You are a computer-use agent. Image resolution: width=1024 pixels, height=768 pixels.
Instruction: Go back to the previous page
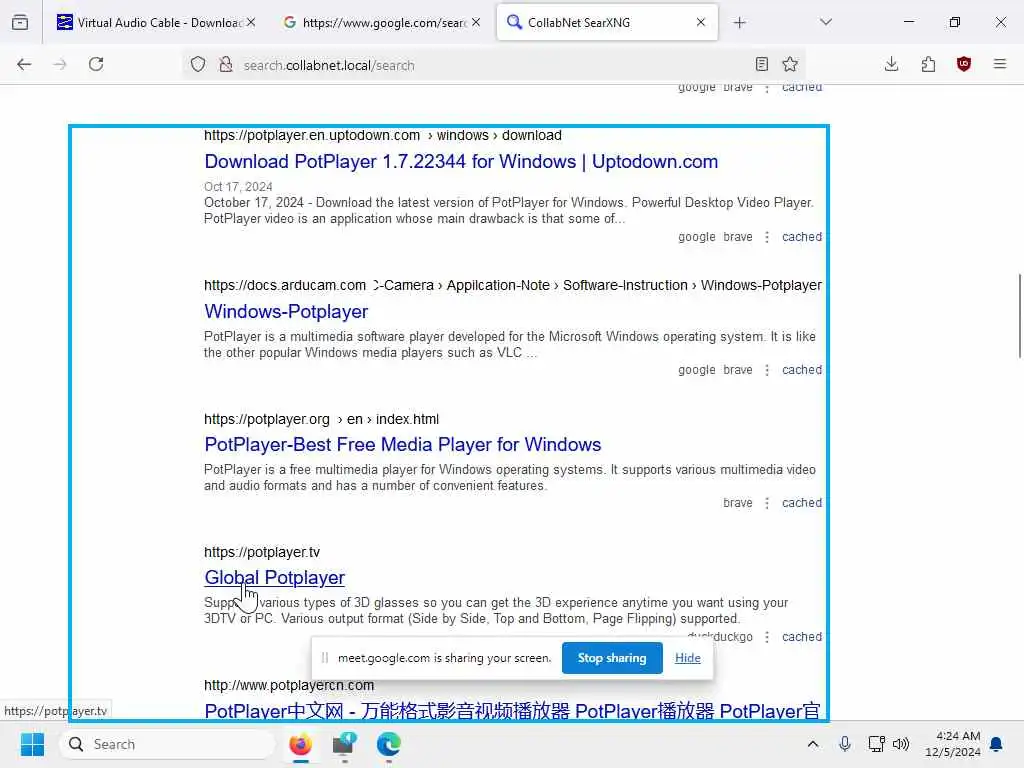point(24,64)
